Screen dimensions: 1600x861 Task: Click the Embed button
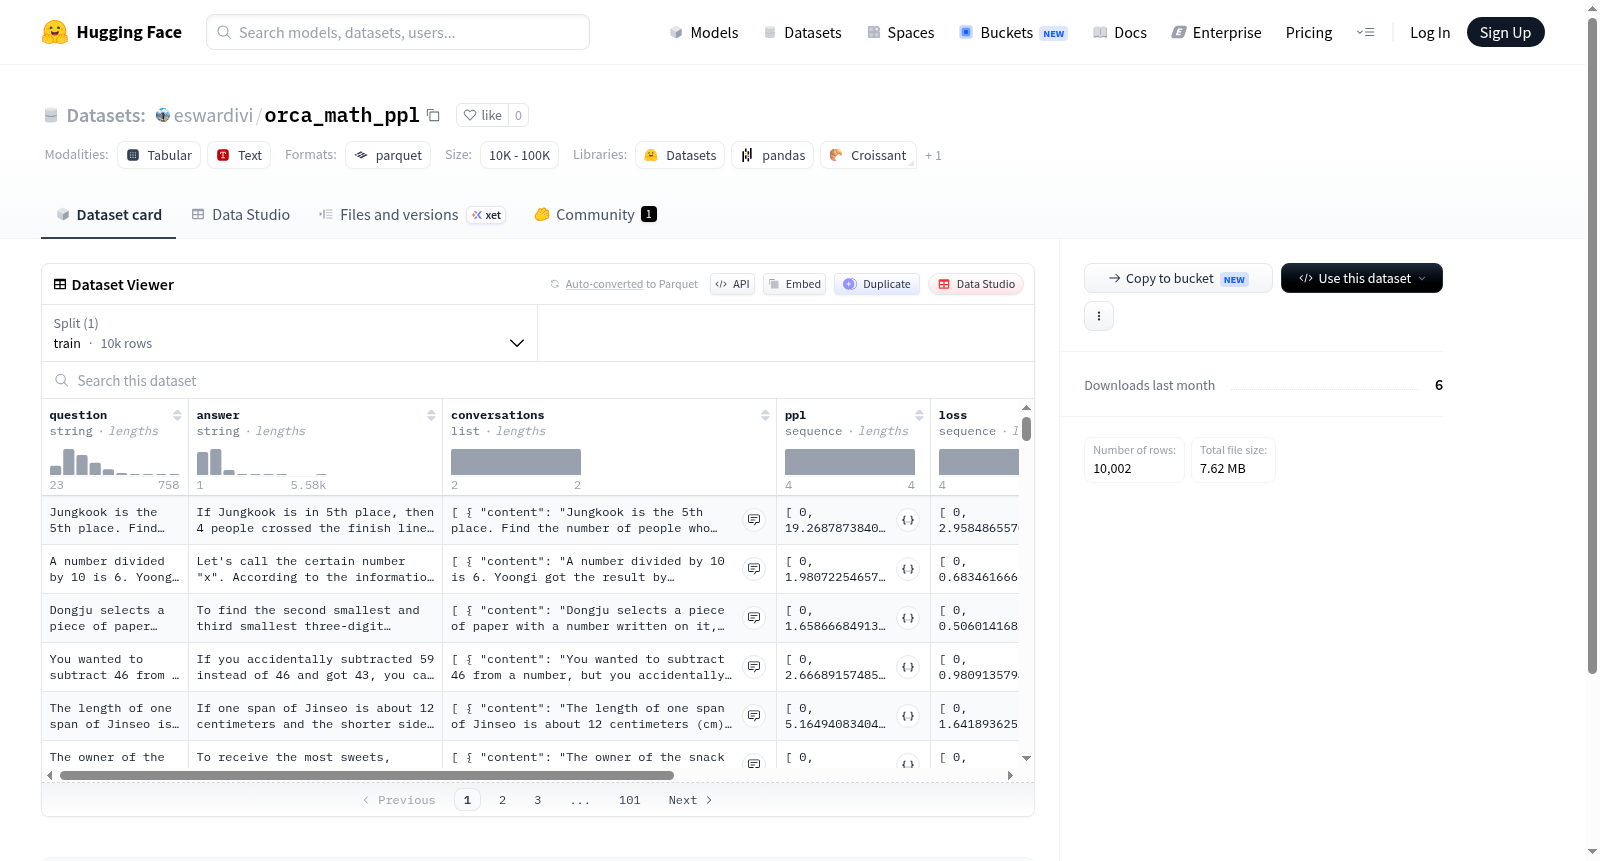point(794,284)
